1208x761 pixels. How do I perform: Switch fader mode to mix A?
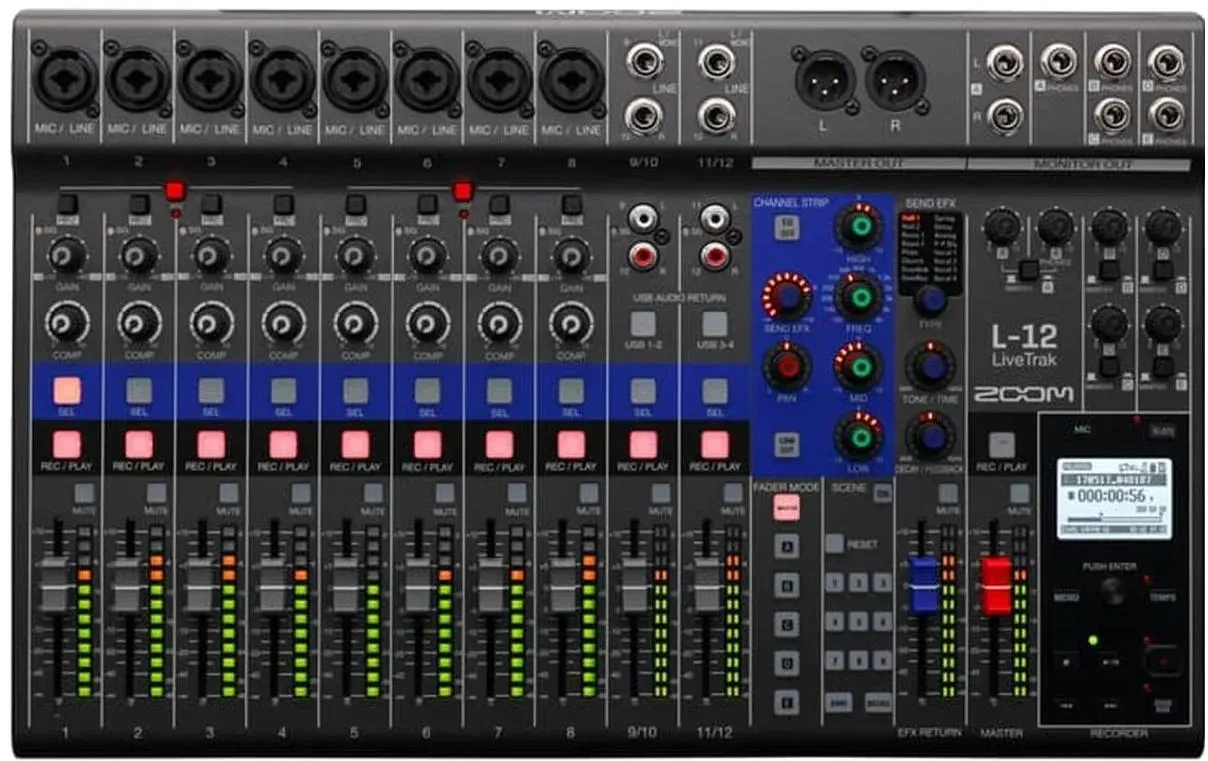click(x=787, y=546)
